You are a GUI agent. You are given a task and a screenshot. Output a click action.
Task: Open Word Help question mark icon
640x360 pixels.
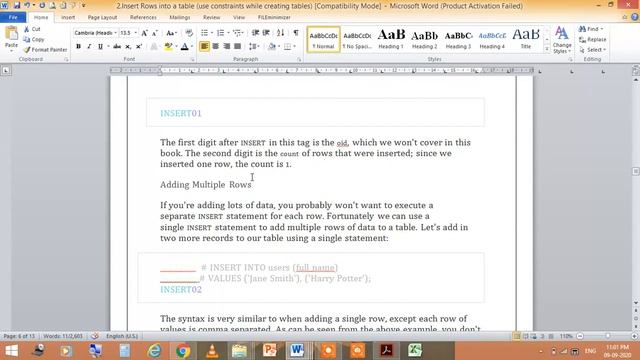(x=635, y=17)
